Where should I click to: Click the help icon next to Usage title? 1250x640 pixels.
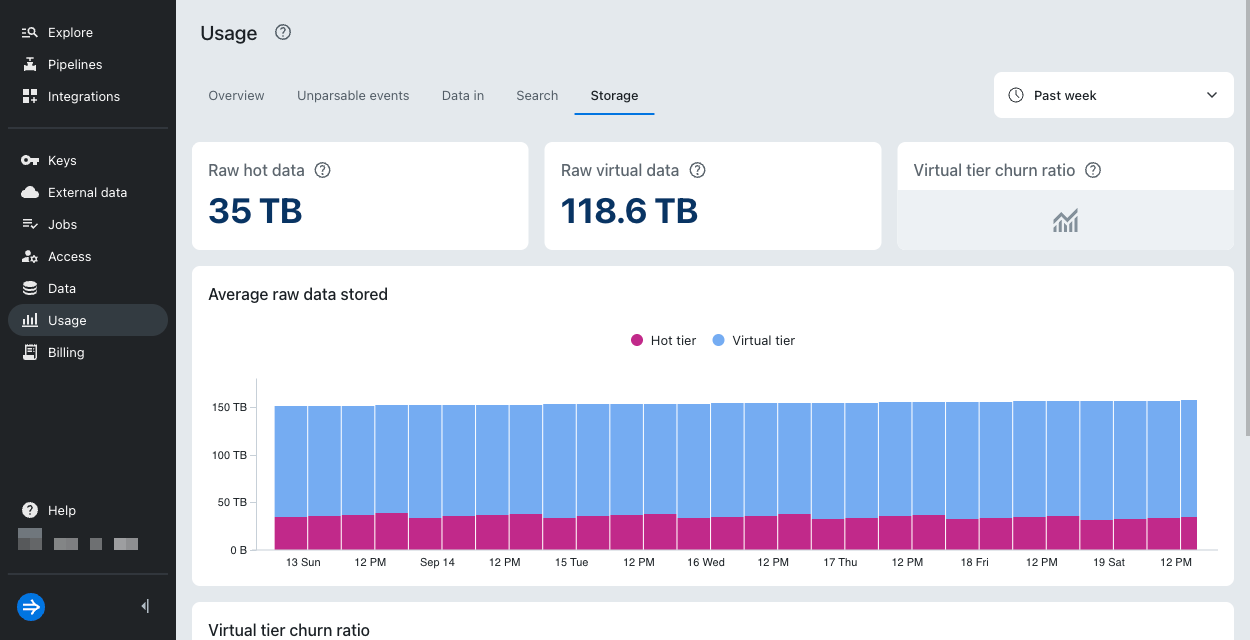[x=283, y=32]
